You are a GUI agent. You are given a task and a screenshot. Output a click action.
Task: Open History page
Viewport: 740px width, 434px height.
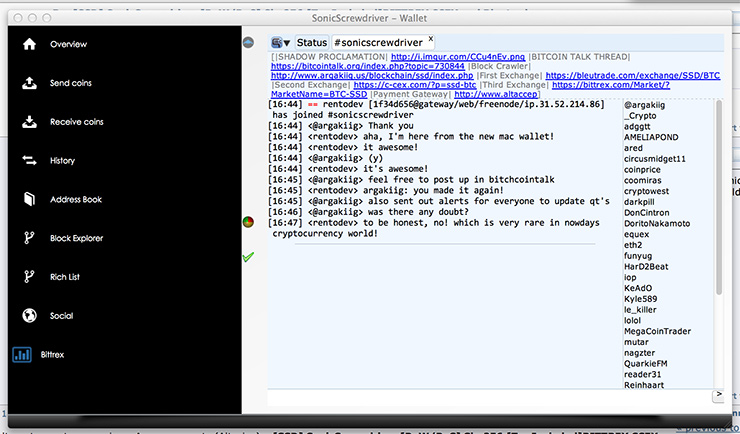pyautogui.click(x=63, y=161)
